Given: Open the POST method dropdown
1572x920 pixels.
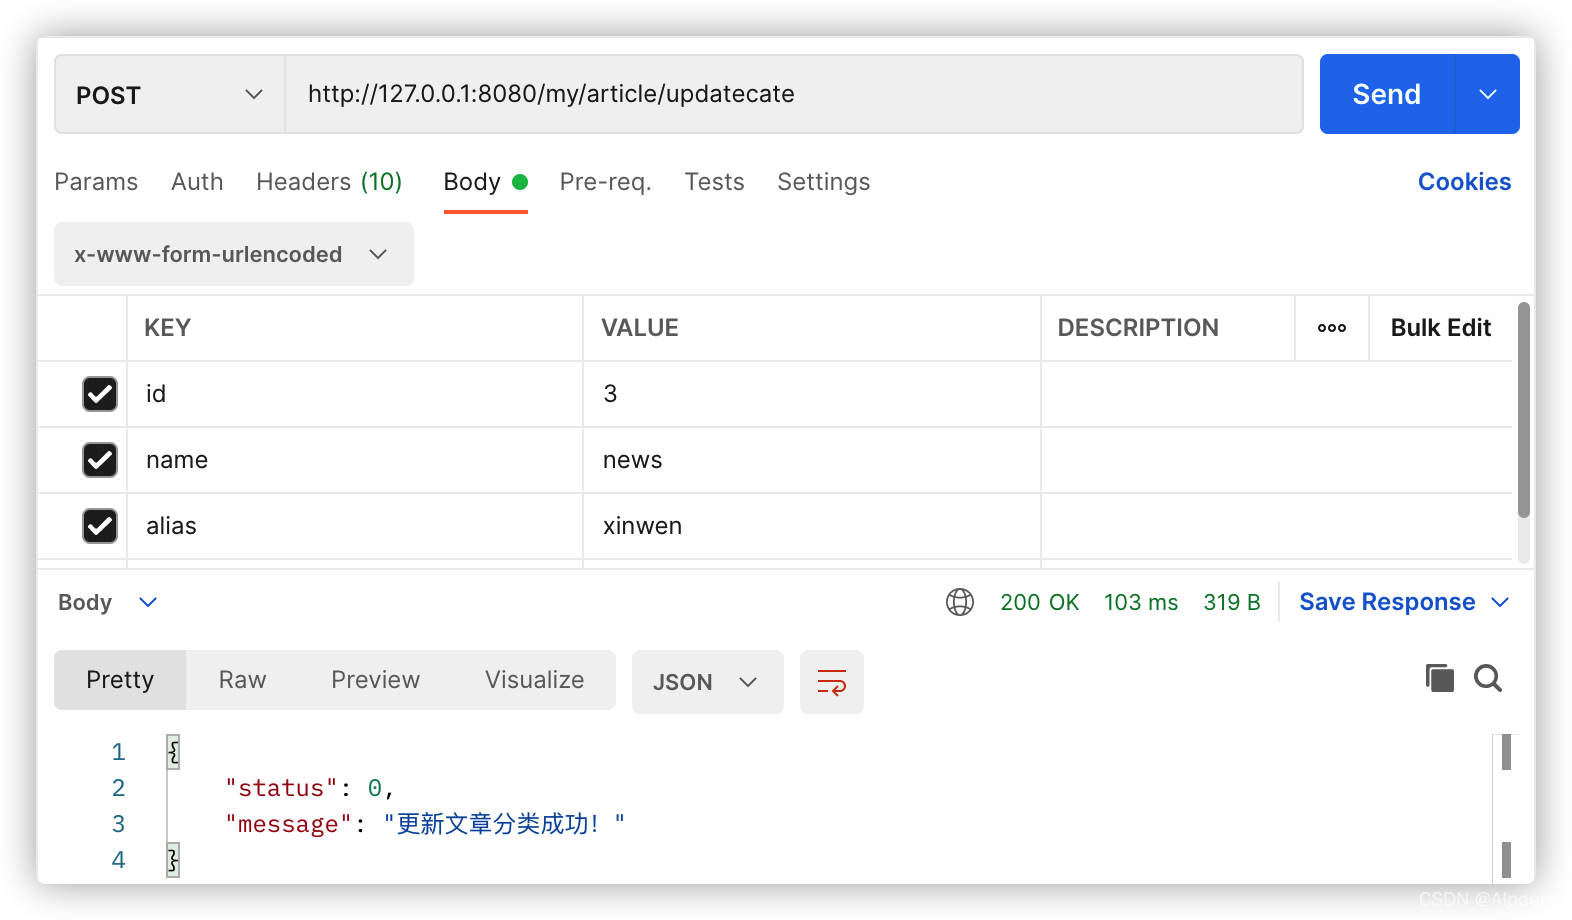Looking at the screenshot, I should pos(170,94).
